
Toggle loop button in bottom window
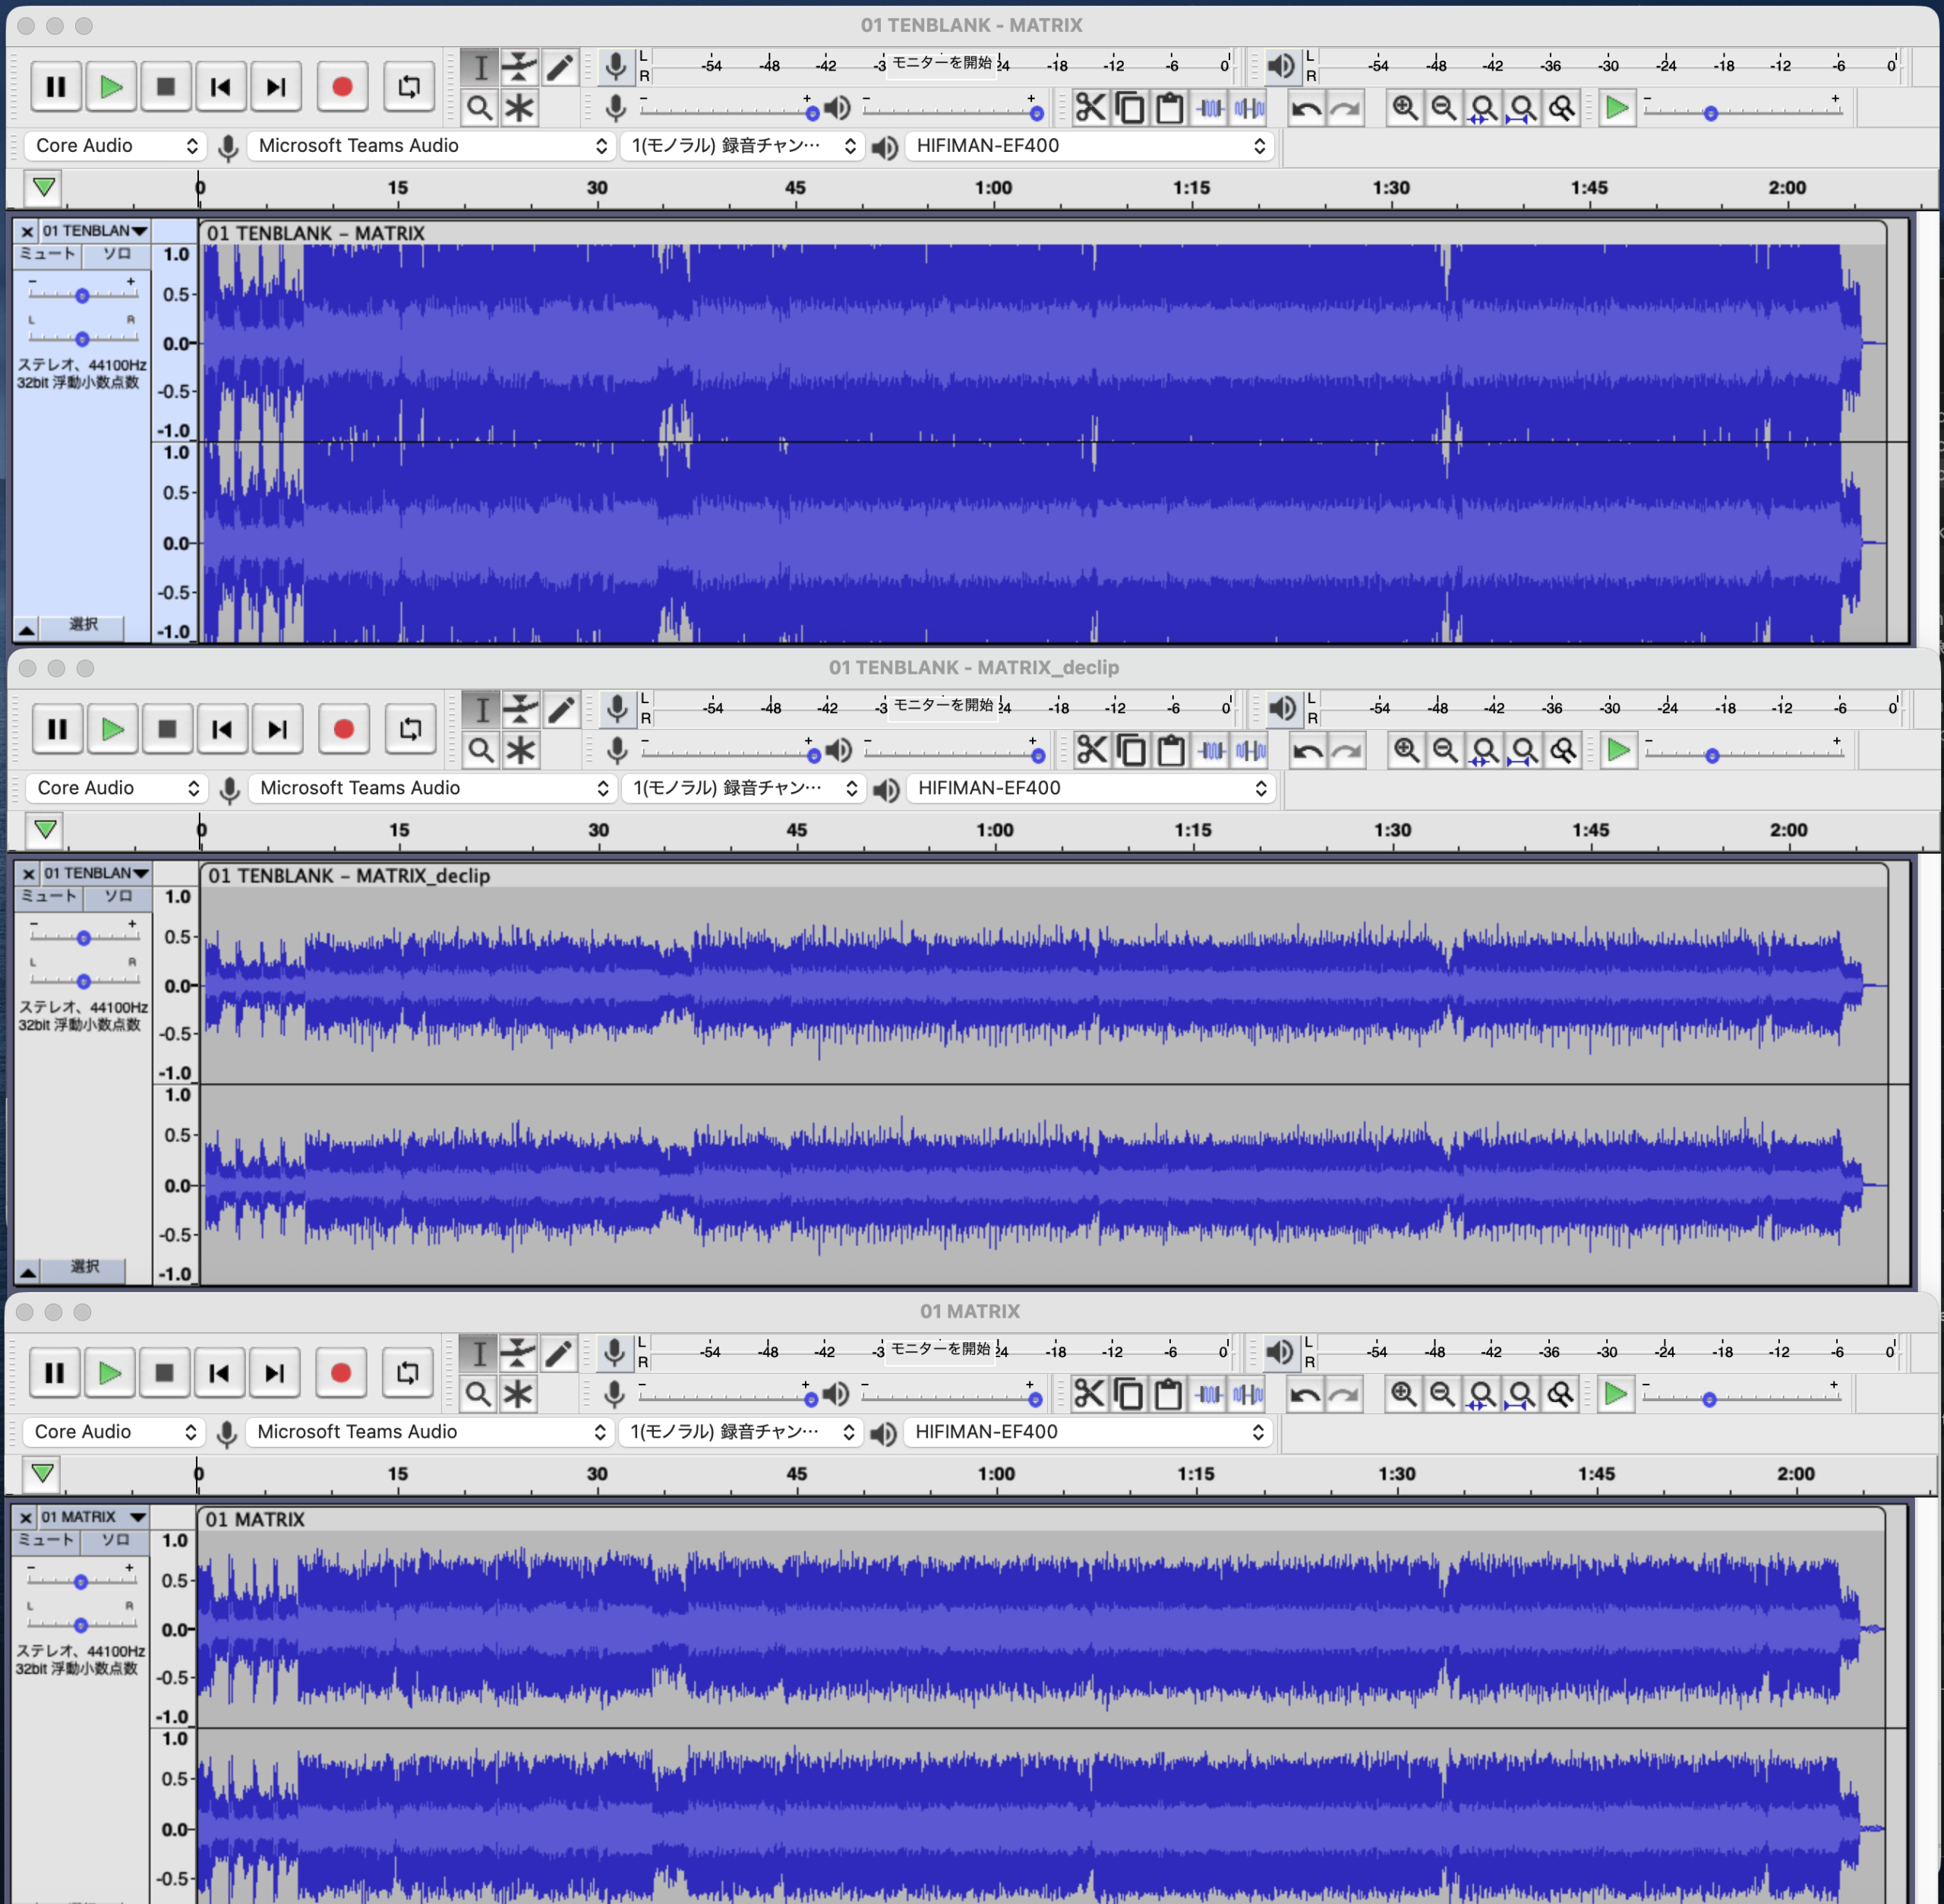pos(407,1373)
